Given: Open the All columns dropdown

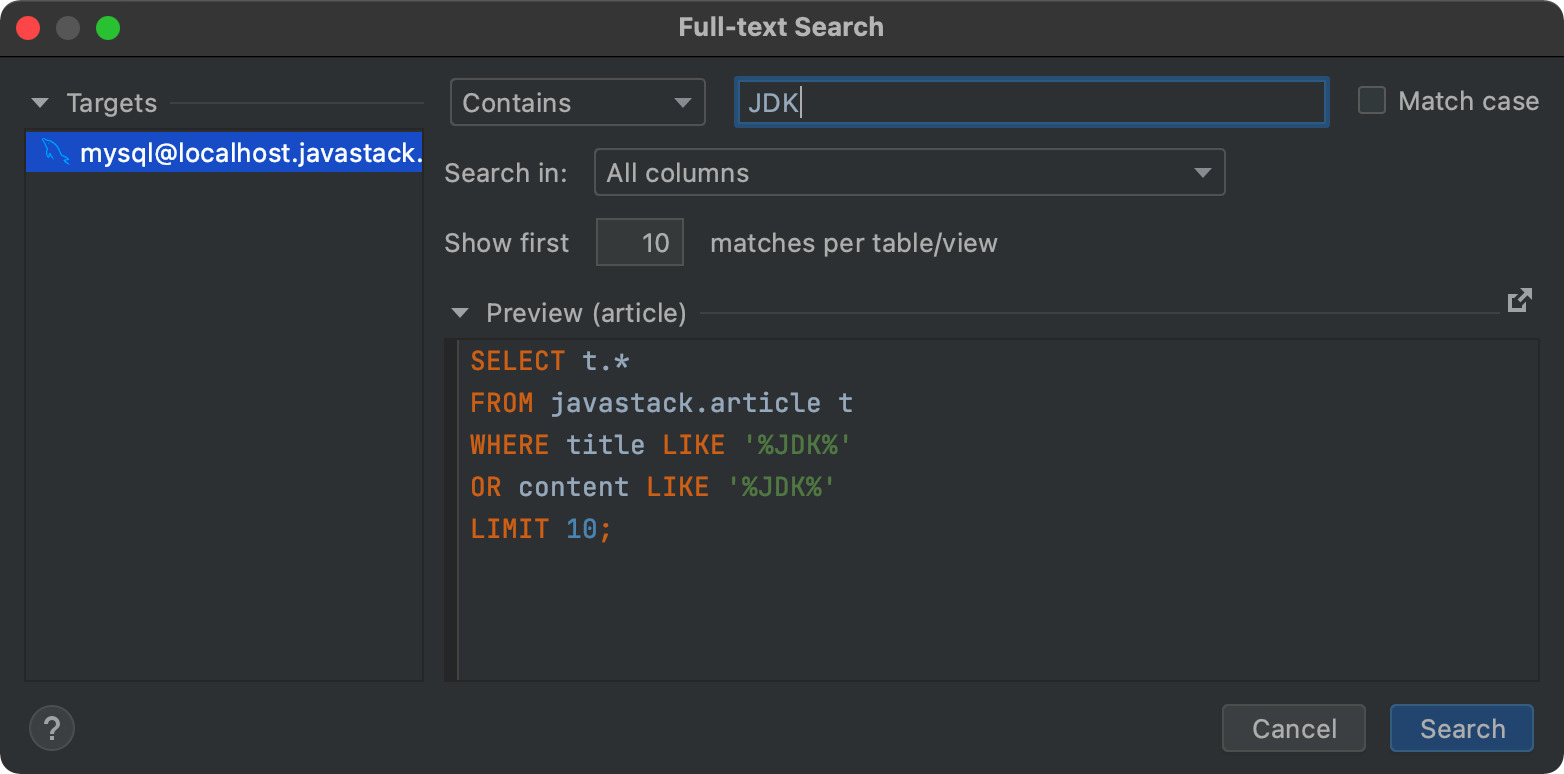Looking at the screenshot, I should click(909, 172).
